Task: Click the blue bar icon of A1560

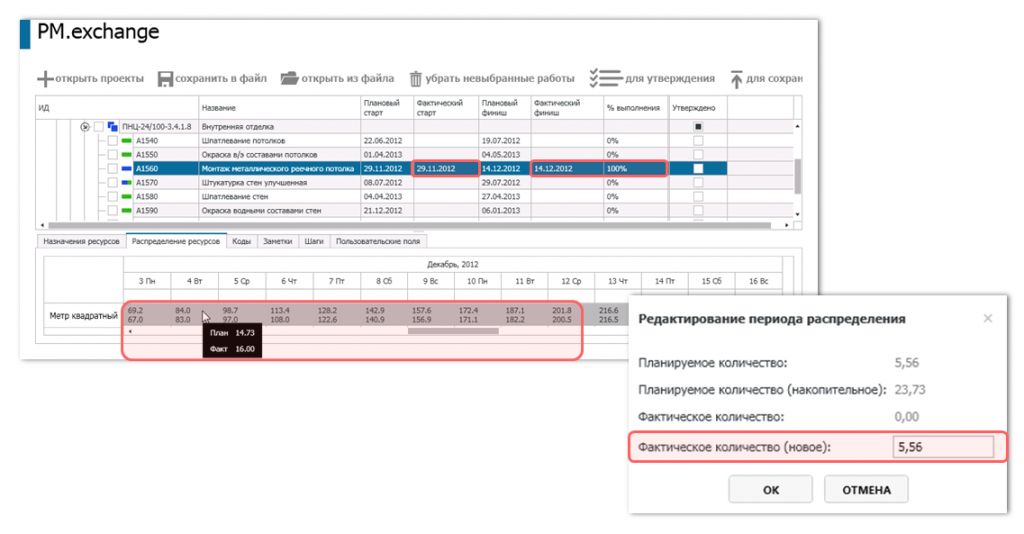Action: pyautogui.click(x=127, y=168)
